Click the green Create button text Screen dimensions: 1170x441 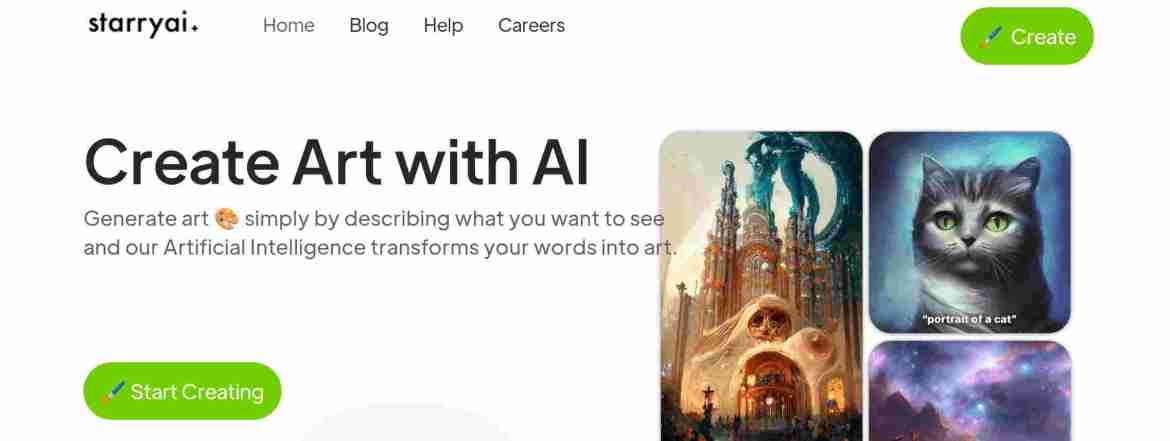point(1043,37)
